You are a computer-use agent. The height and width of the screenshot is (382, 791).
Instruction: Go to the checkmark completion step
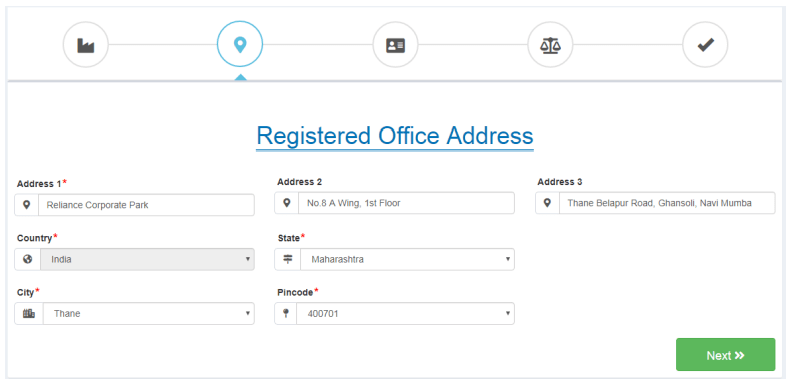(x=705, y=45)
